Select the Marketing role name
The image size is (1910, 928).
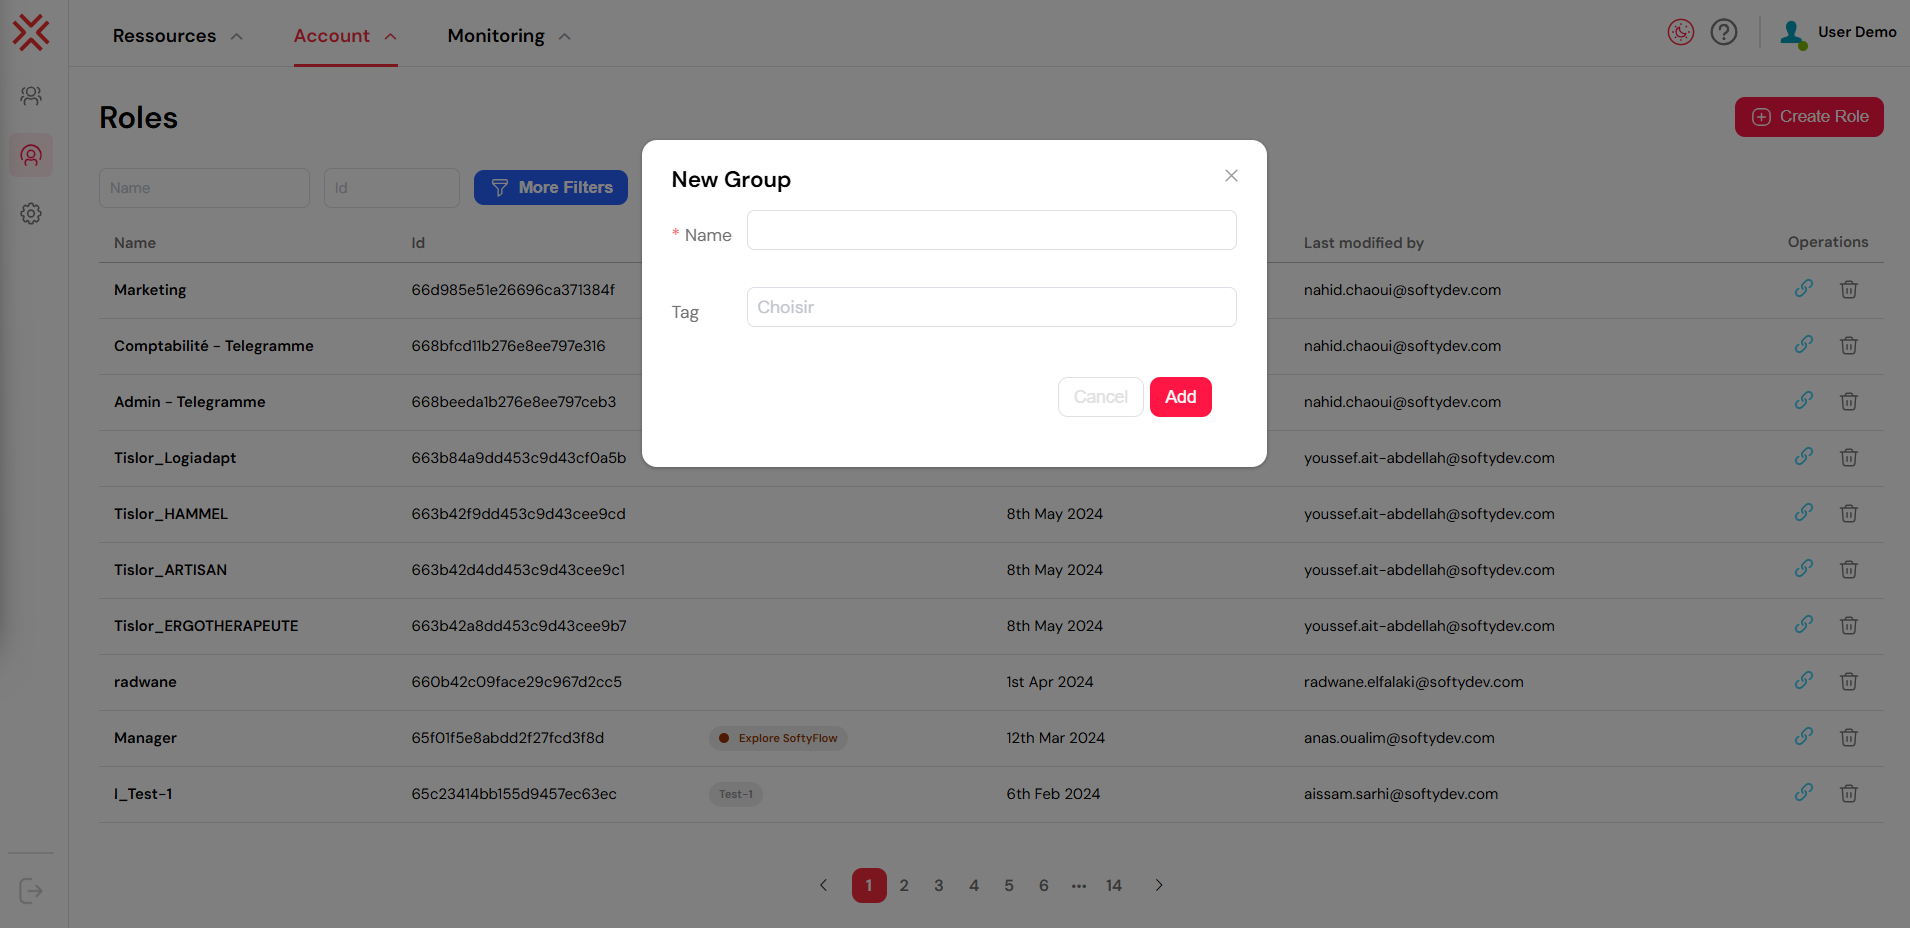click(x=150, y=290)
